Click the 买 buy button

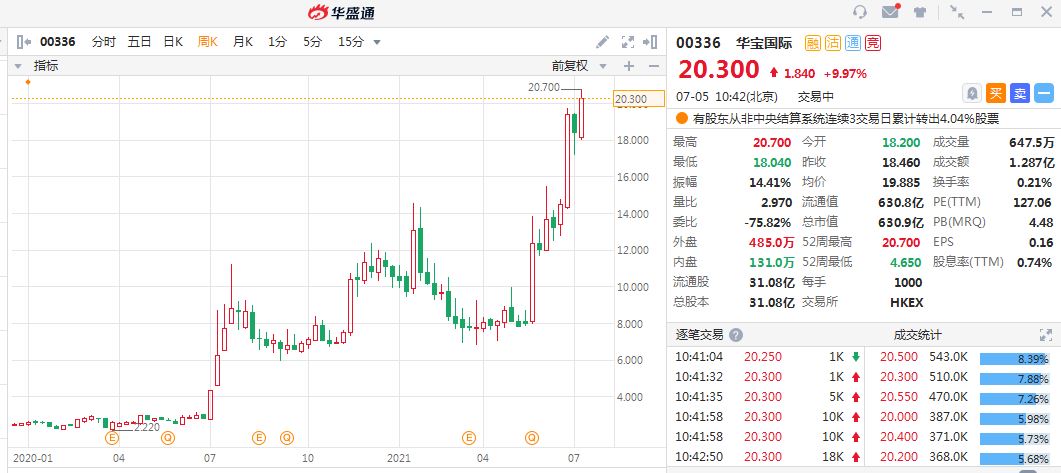[x=995, y=93]
